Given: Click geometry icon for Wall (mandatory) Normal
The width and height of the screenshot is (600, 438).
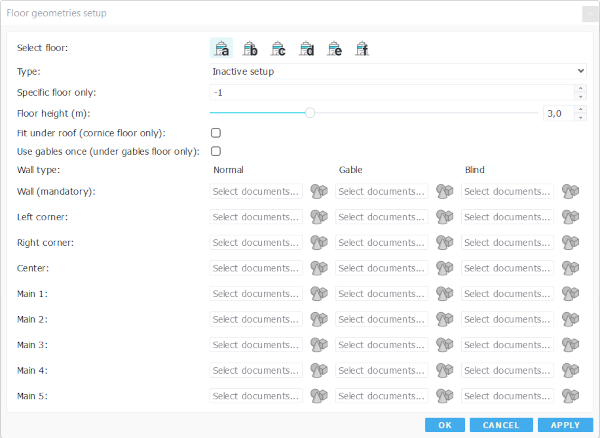Looking at the screenshot, I should [319, 191].
